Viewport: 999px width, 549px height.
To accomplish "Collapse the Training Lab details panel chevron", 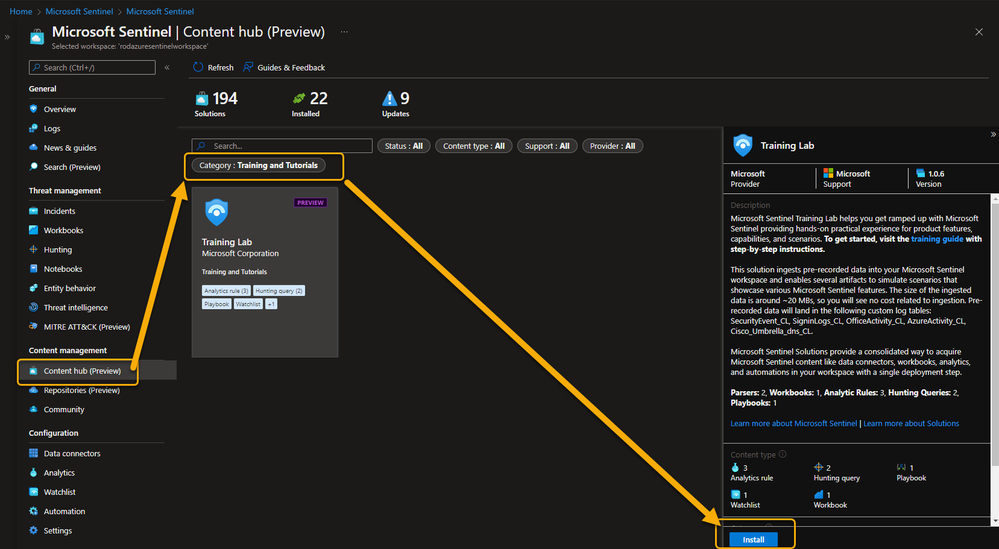I will (x=993, y=134).
